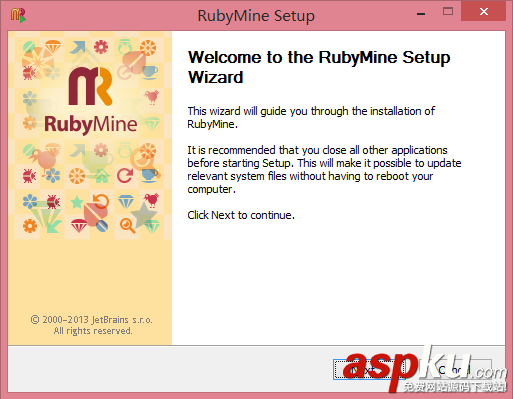This screenshot has width=513, height=399.
Task: Maximize the RubyMine Setup window
Action: point(448,12)
